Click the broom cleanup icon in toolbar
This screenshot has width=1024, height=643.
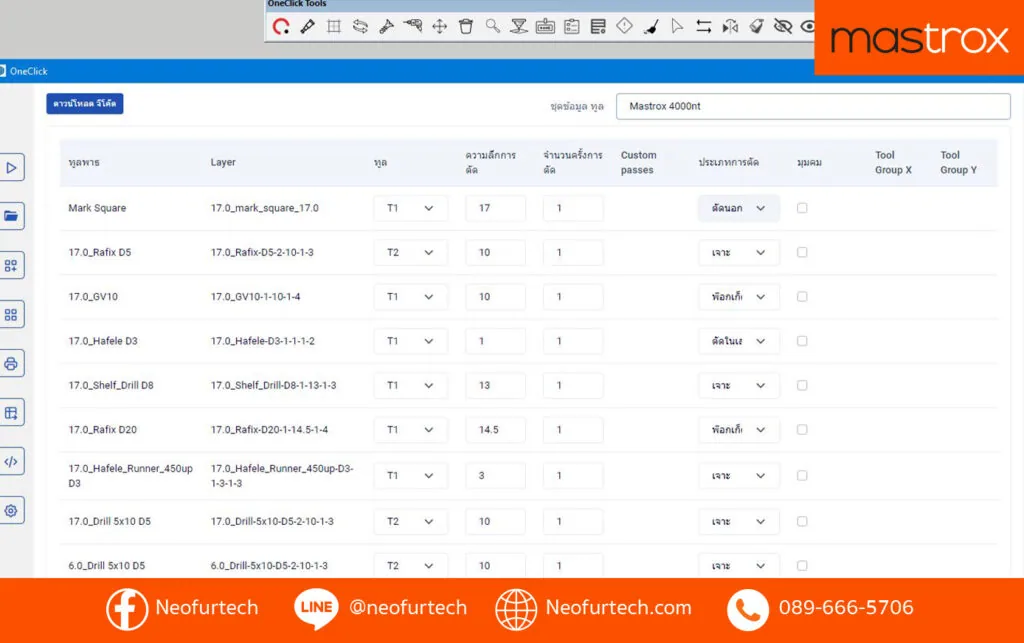[x=650, y=26]
